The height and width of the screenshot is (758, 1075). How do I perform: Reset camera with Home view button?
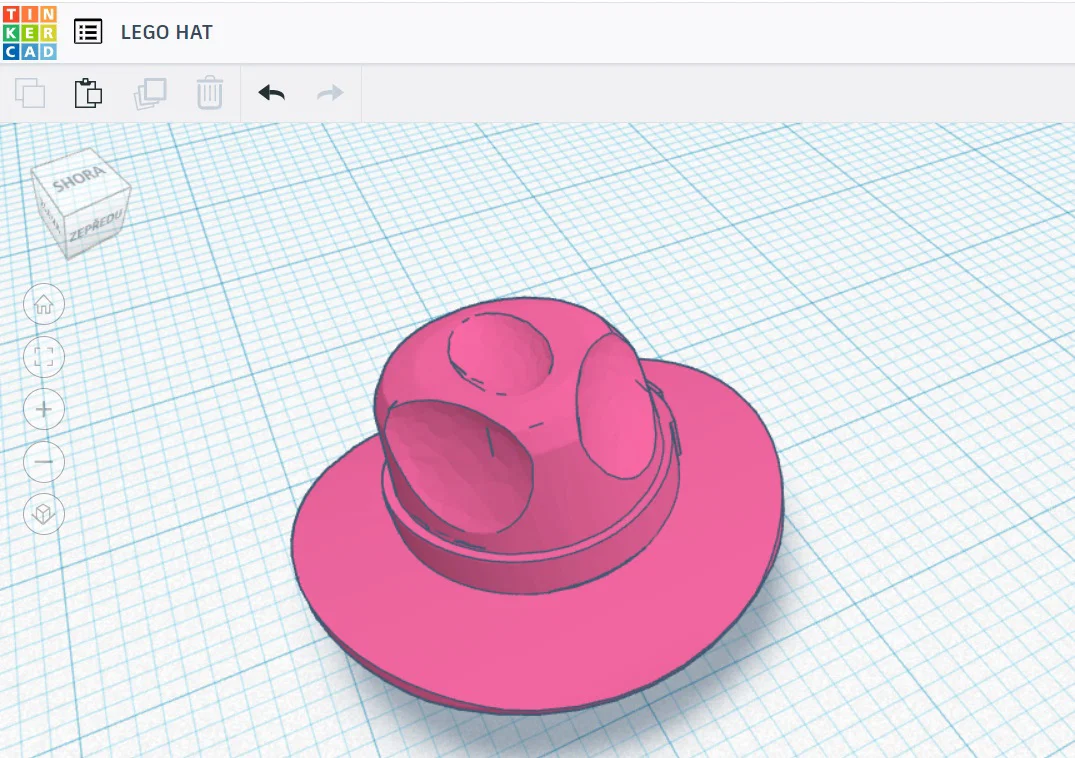[44, 304]
